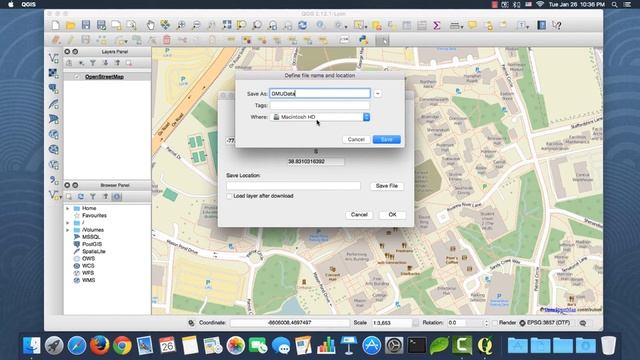Open the Python console icon
This screenshot has height=360, width=640.
click(363, 40)
